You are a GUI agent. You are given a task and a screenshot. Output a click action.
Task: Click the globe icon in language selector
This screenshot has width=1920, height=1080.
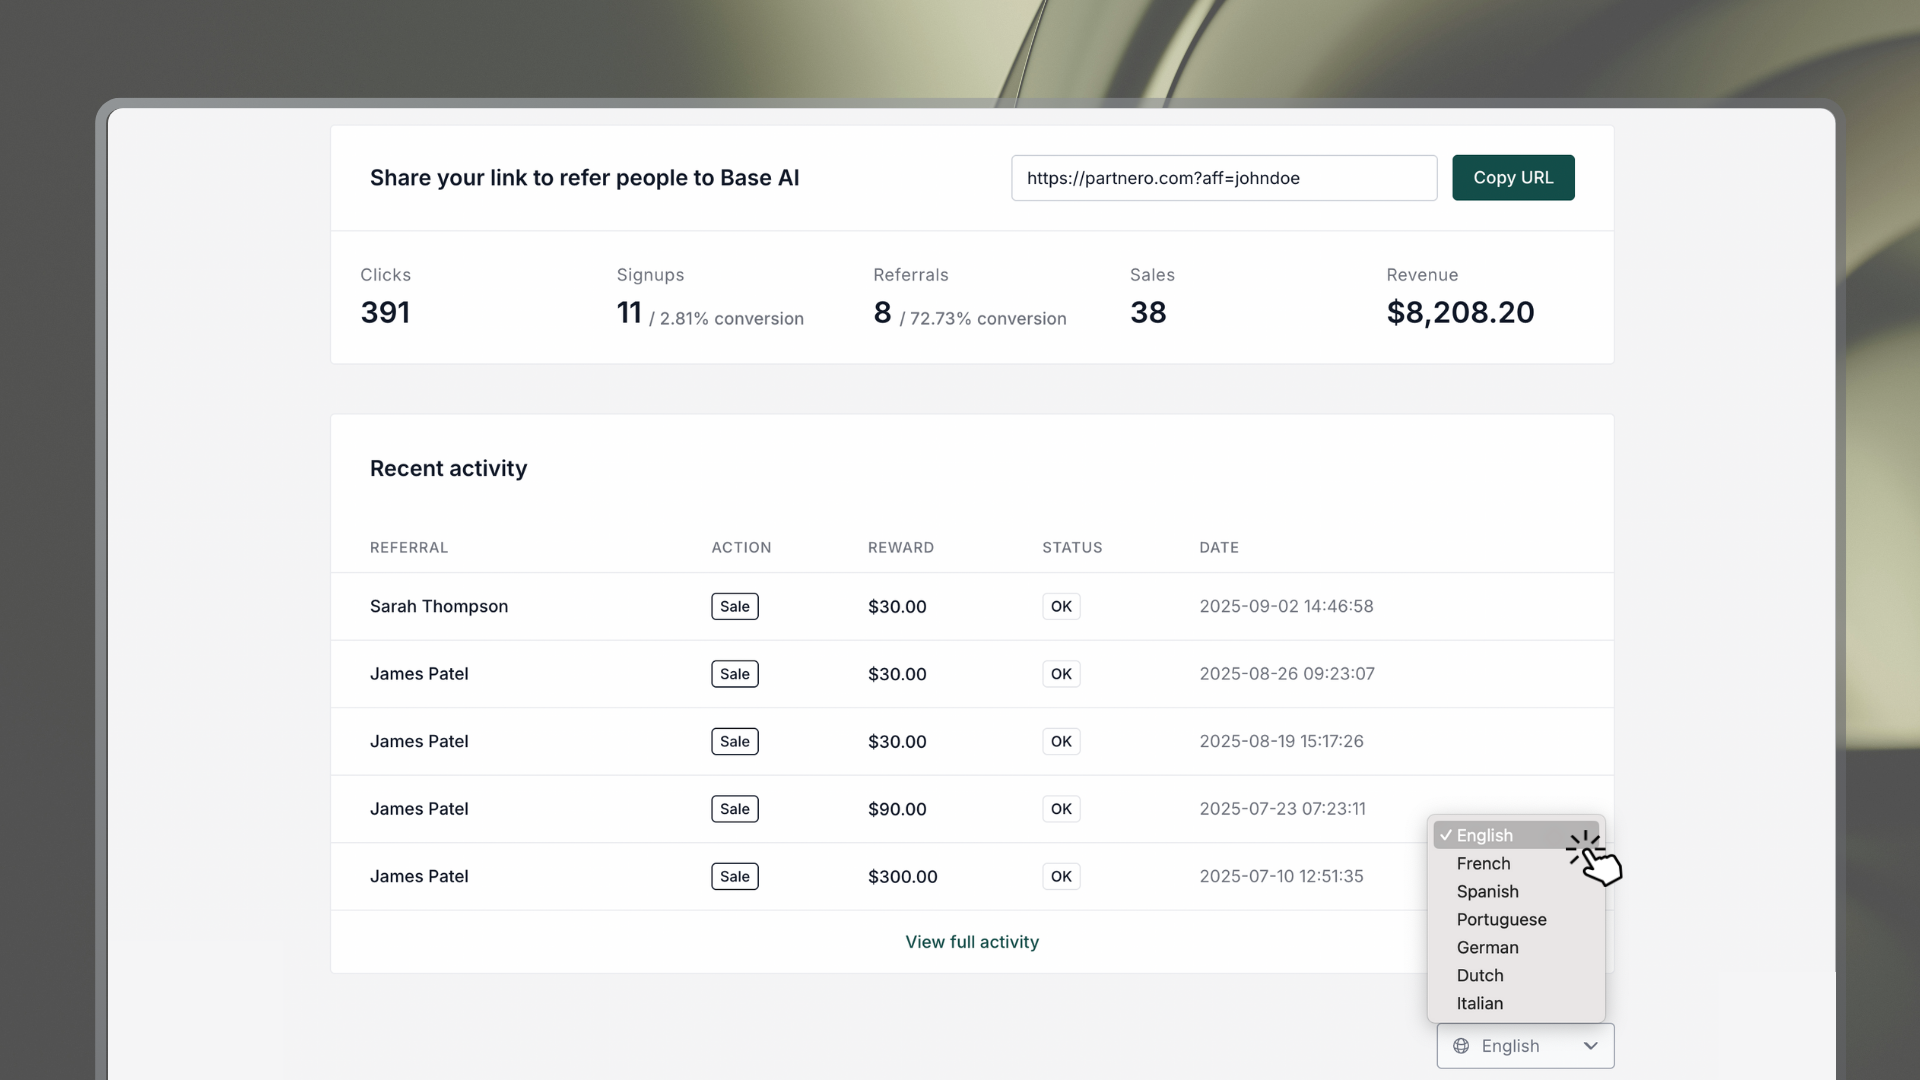1461,1046
